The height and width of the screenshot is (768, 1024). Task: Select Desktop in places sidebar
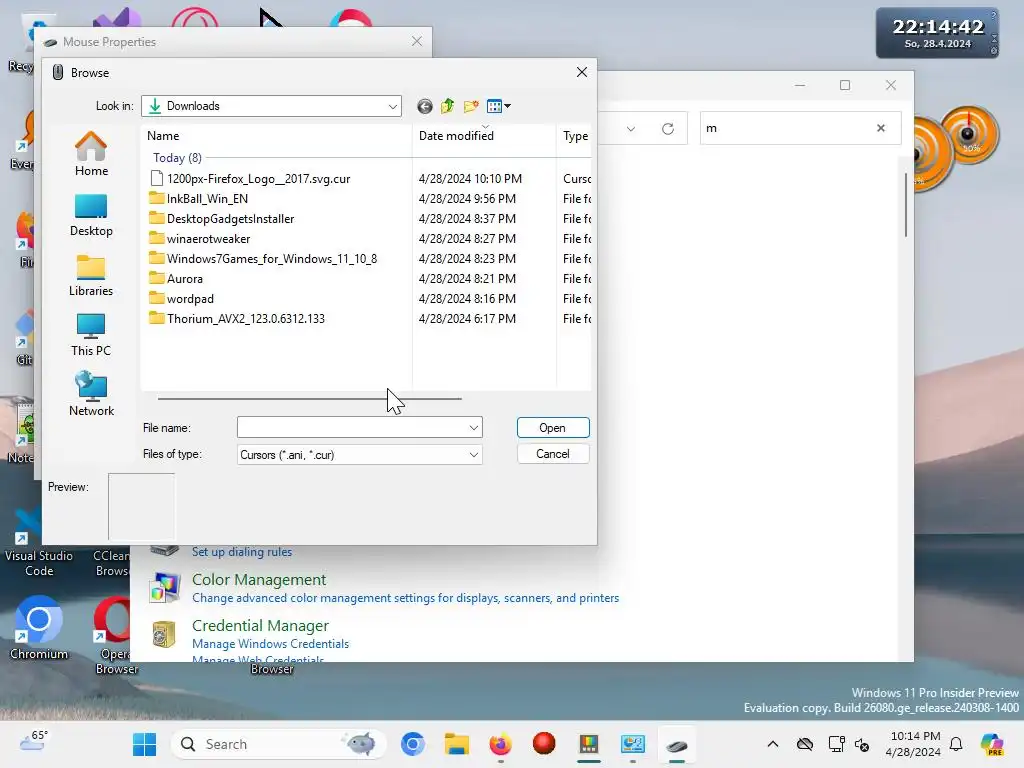pos(91,216)
